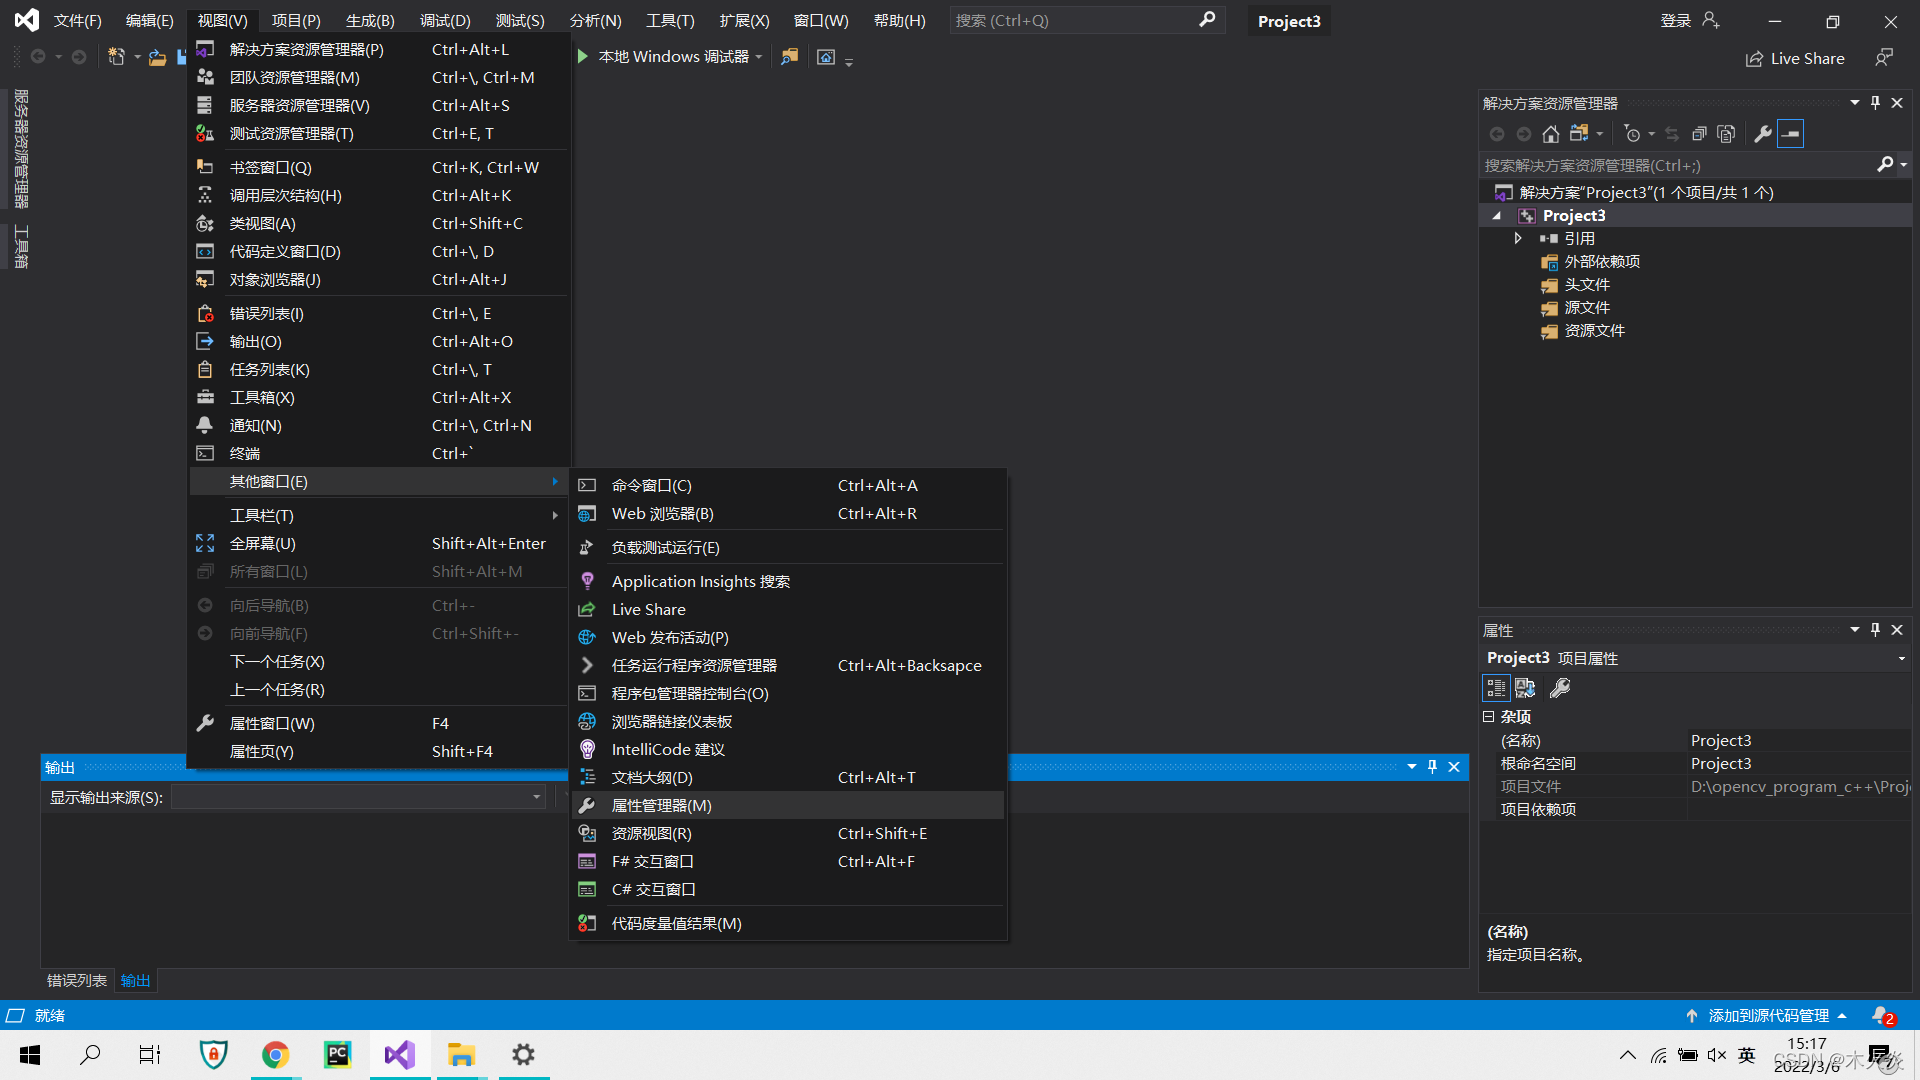Select 源文件 folder in Solution Explorer
The height and width of the screenshot is (1080, 1920).
(x=1587, y=308)
